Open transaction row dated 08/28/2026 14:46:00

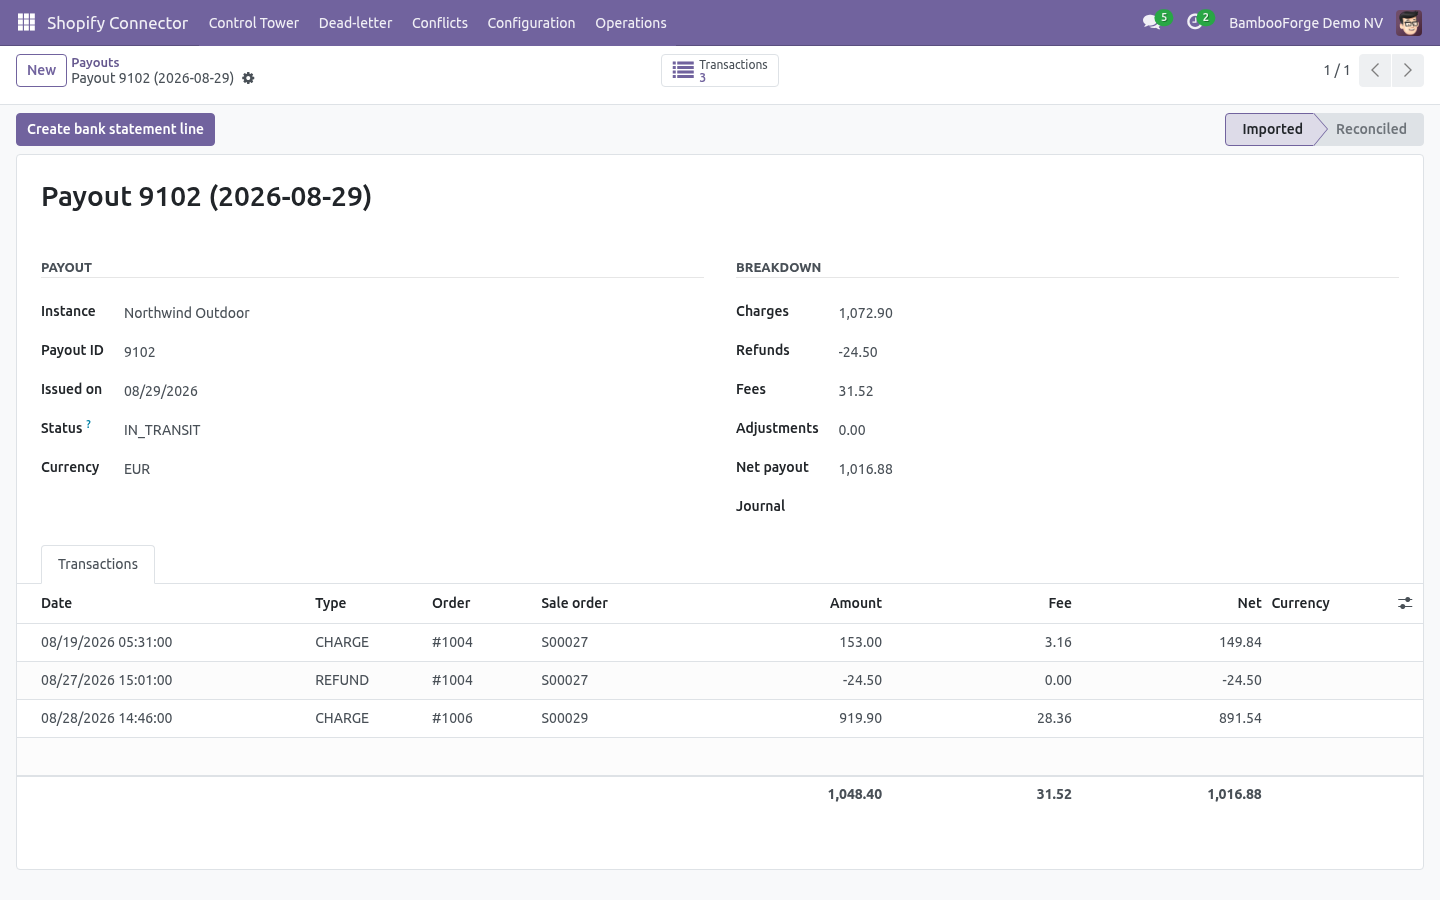click(x=720, y=718)
